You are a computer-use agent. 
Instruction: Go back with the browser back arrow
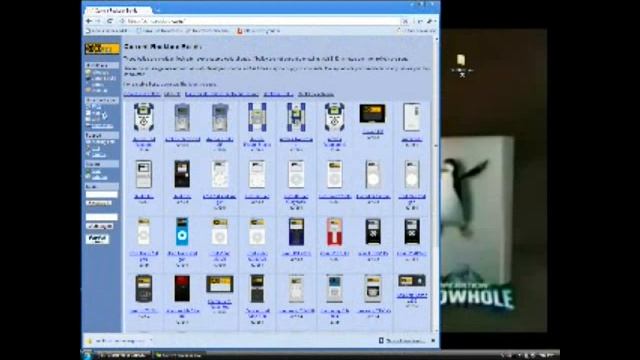(89, 21)
